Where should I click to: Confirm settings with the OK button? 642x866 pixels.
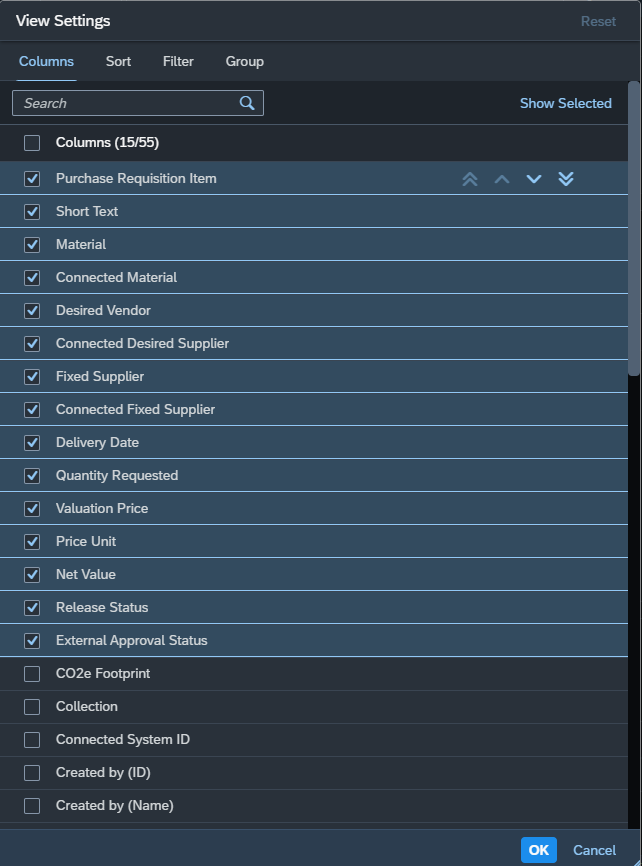click(x=539, y=850)
